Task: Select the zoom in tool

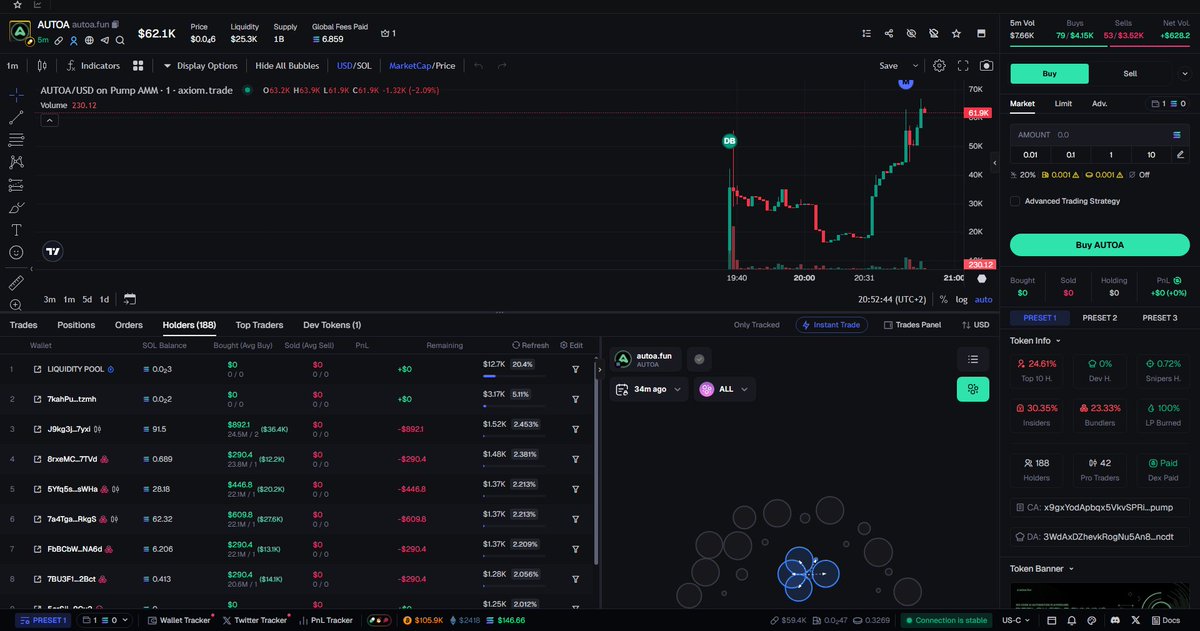Action: pos(16,304)
